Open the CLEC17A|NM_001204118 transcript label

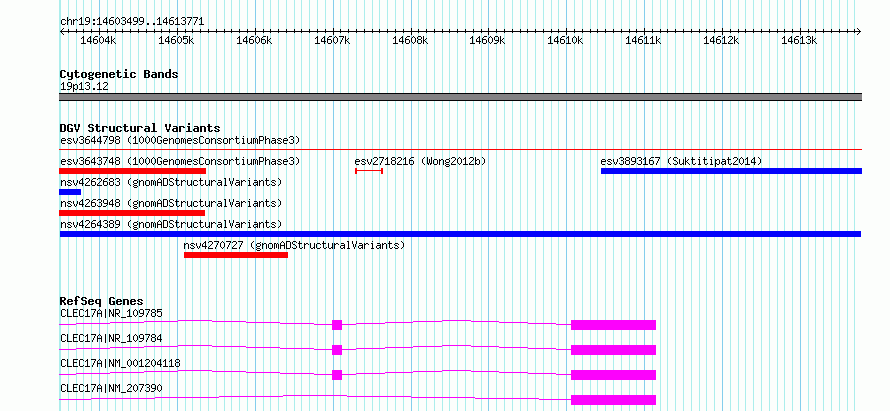(120, 363)
